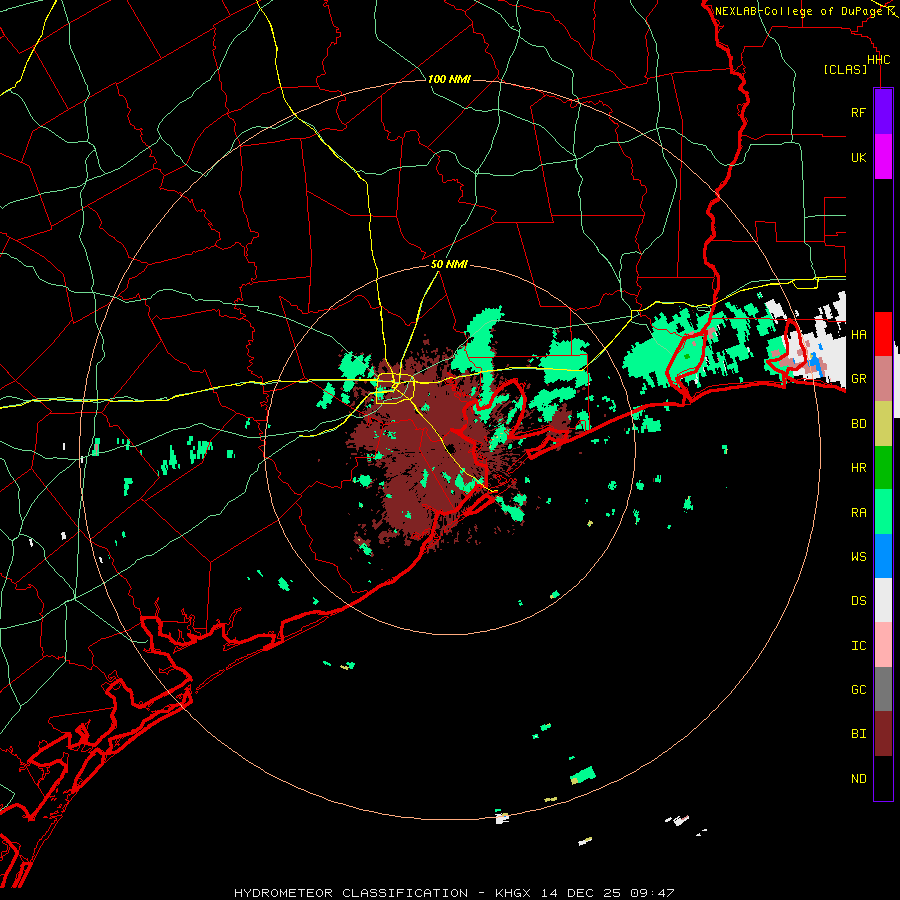Click the white DS legend color swatch
The width and height of the screenshot is (900, 900).
pyautogui.click(x=883, y=600)
